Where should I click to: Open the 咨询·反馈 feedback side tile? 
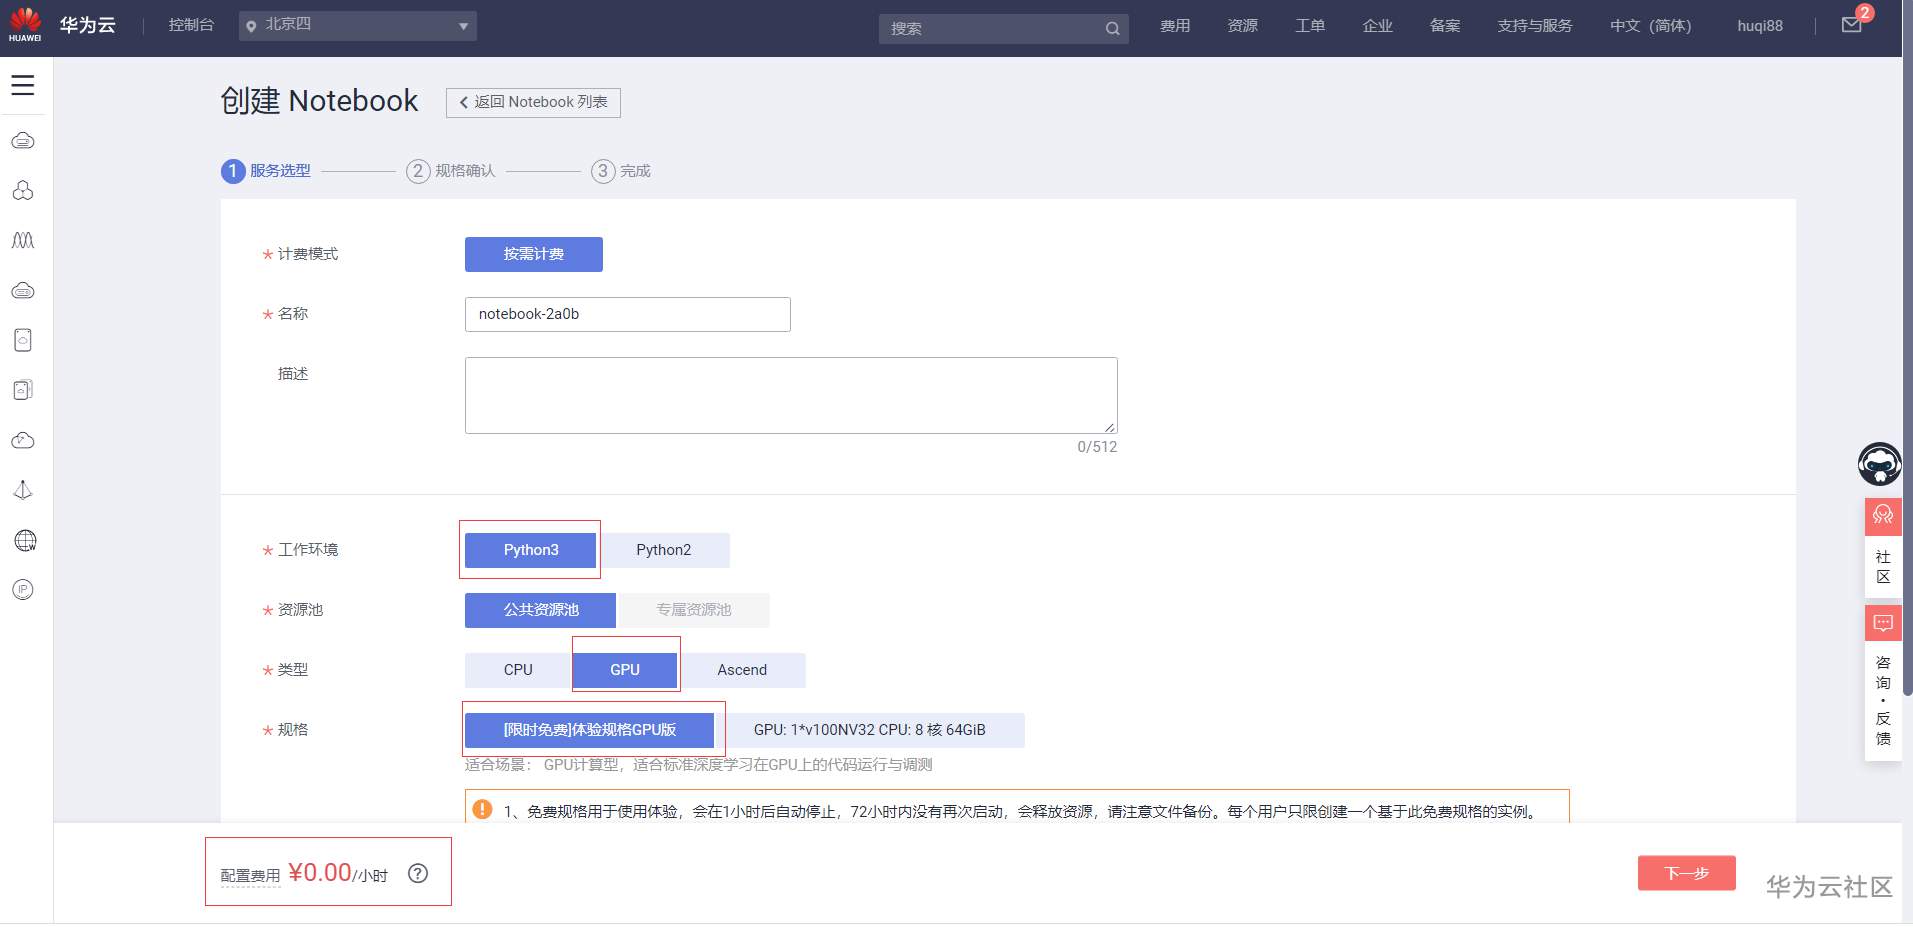(x=1883, y=683)
